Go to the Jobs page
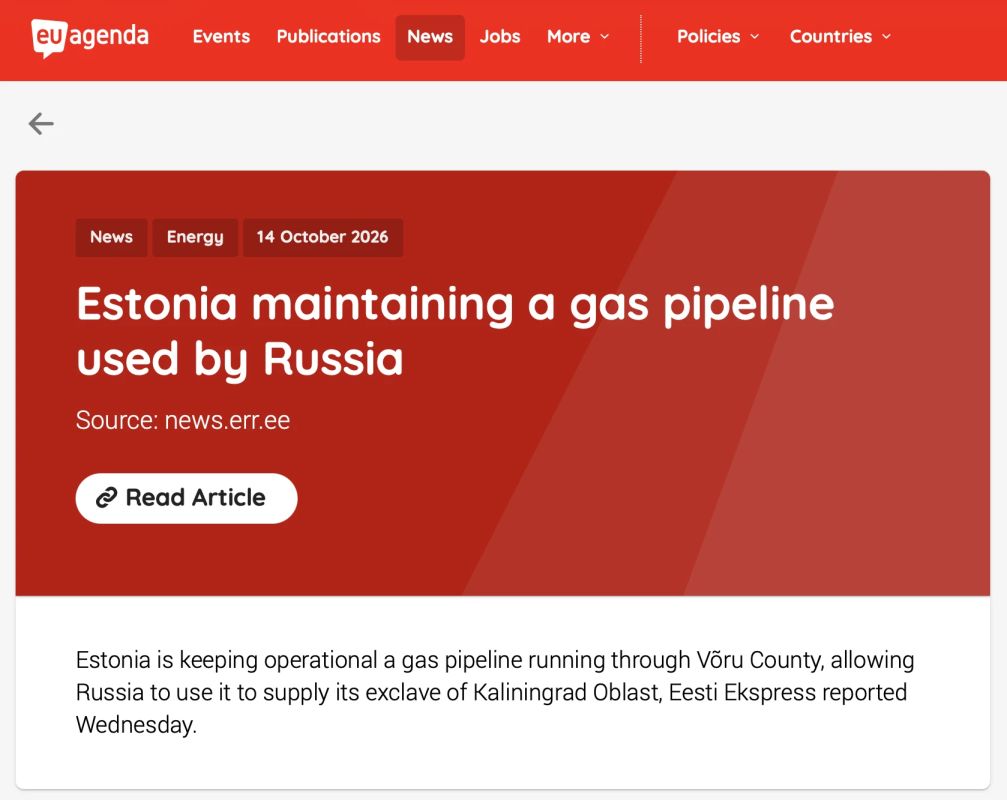The height and width of the screenshot is (800, 1007). coord(500,37)
